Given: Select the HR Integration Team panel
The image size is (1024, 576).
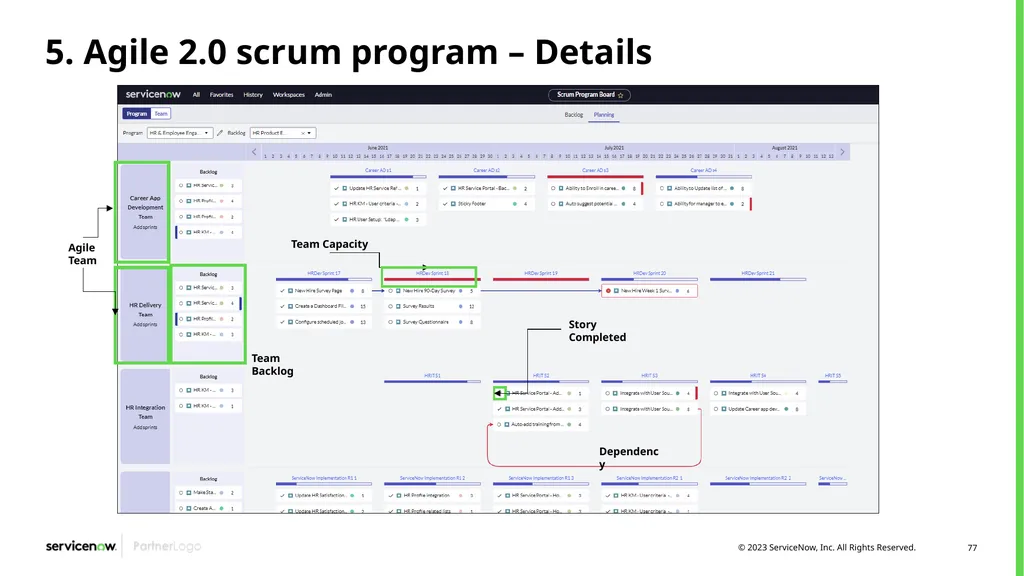Looking at the screenshot, I should point(145,417).
